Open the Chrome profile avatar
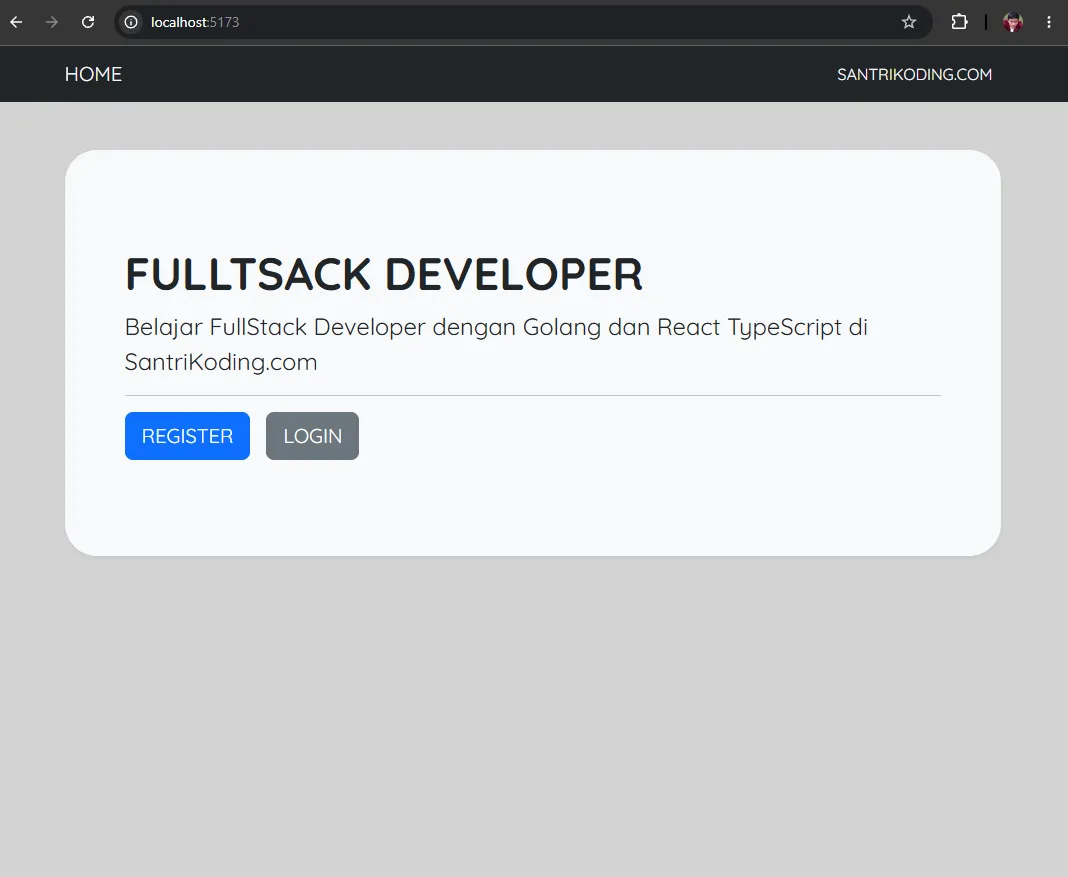This screenshot has height=877, width=1068. (1013, 22)
